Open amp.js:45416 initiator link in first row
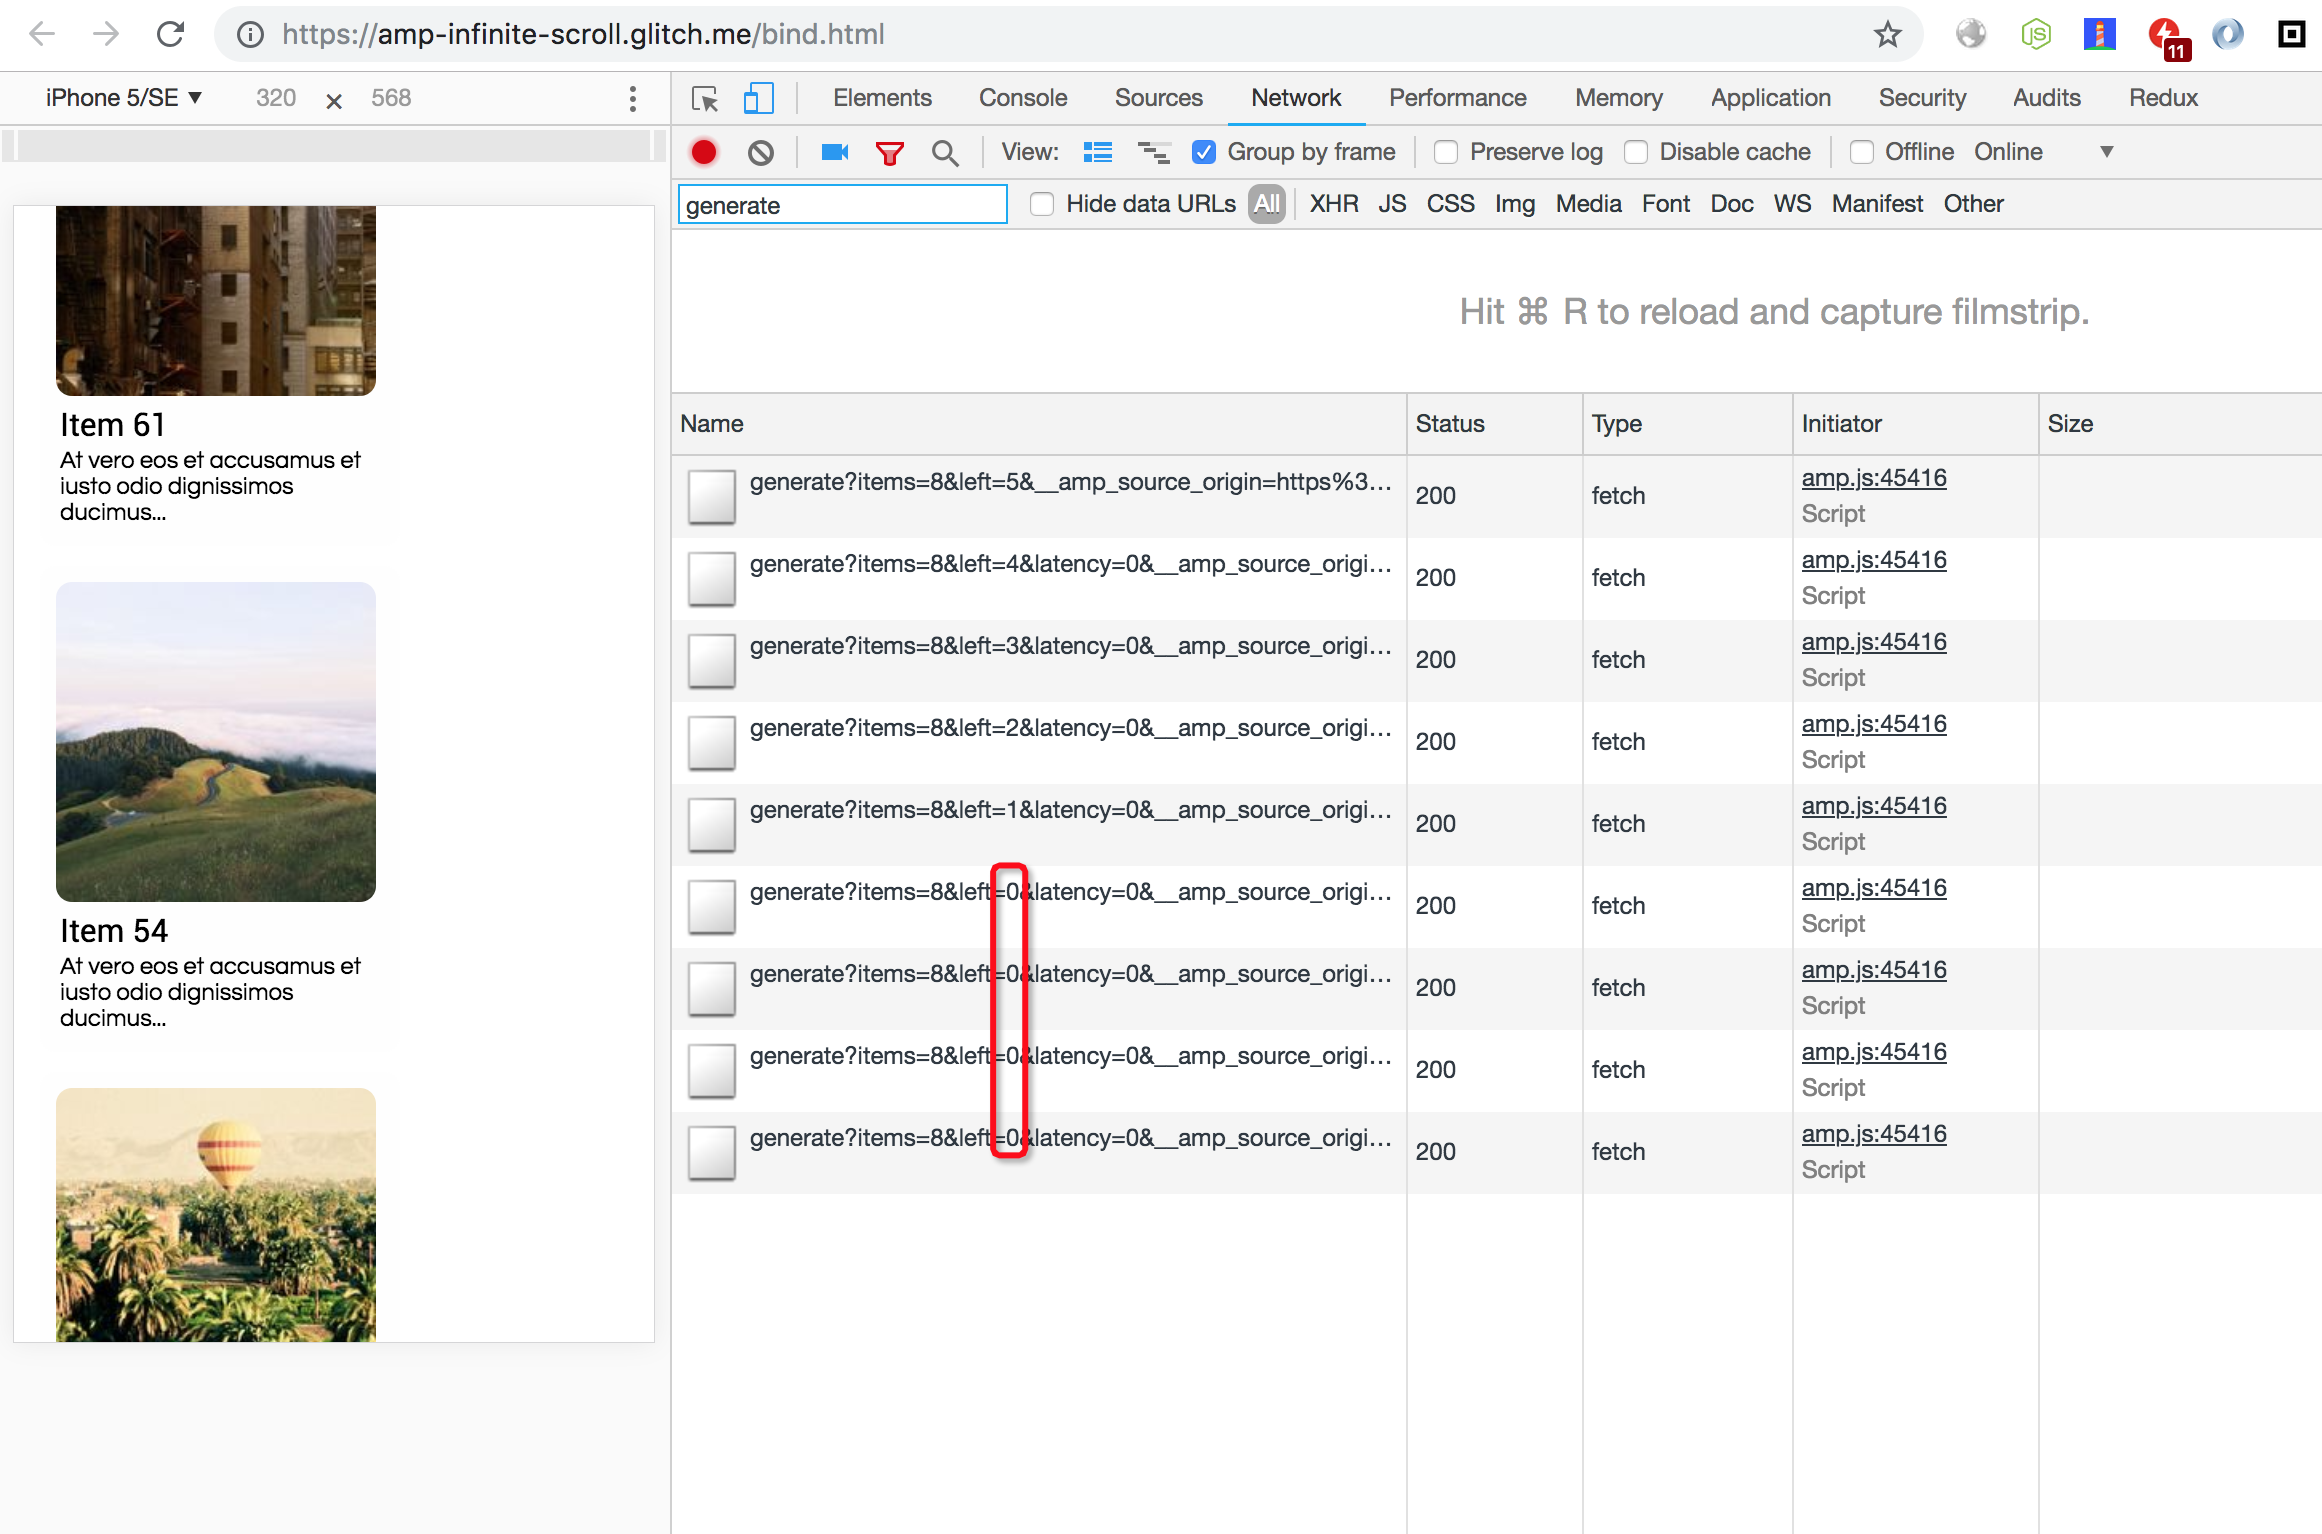 [x=1873, y=478]
